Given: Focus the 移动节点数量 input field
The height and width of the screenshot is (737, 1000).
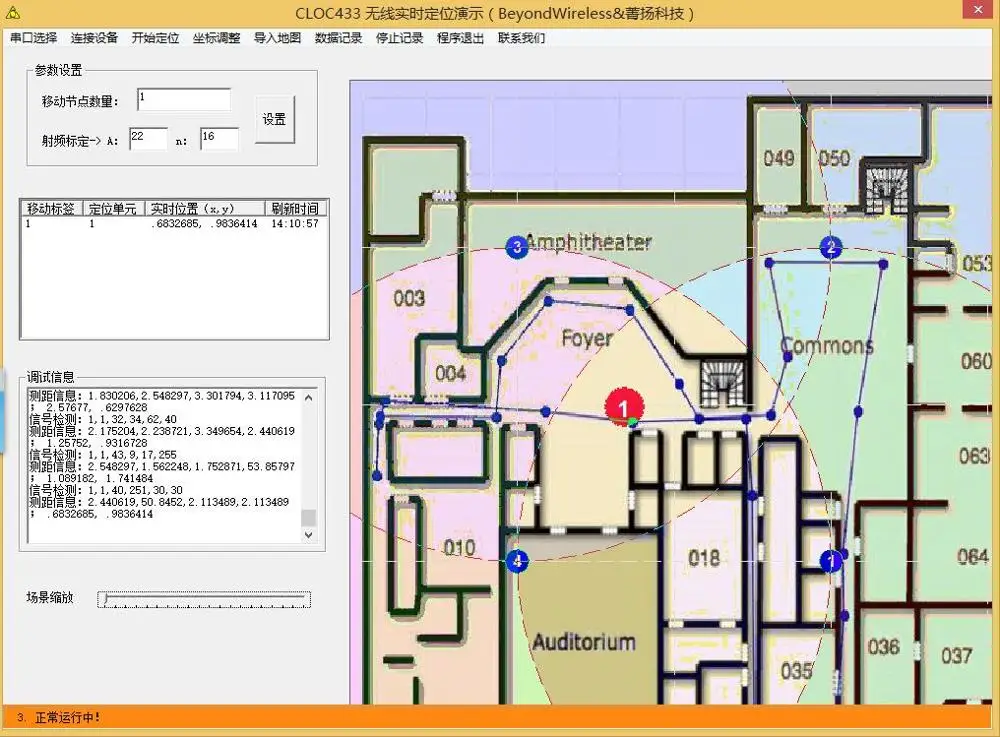Looking at the screenshot, I should point(184,99).
